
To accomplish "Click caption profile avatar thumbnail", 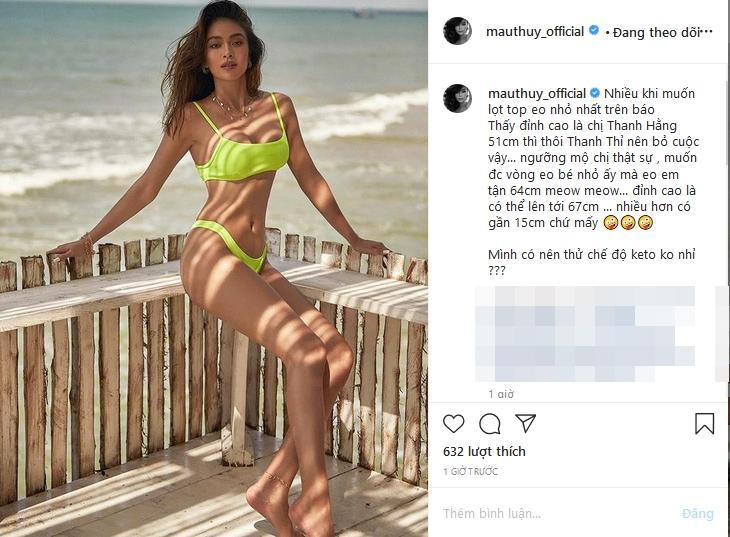I will pos(458,99).
